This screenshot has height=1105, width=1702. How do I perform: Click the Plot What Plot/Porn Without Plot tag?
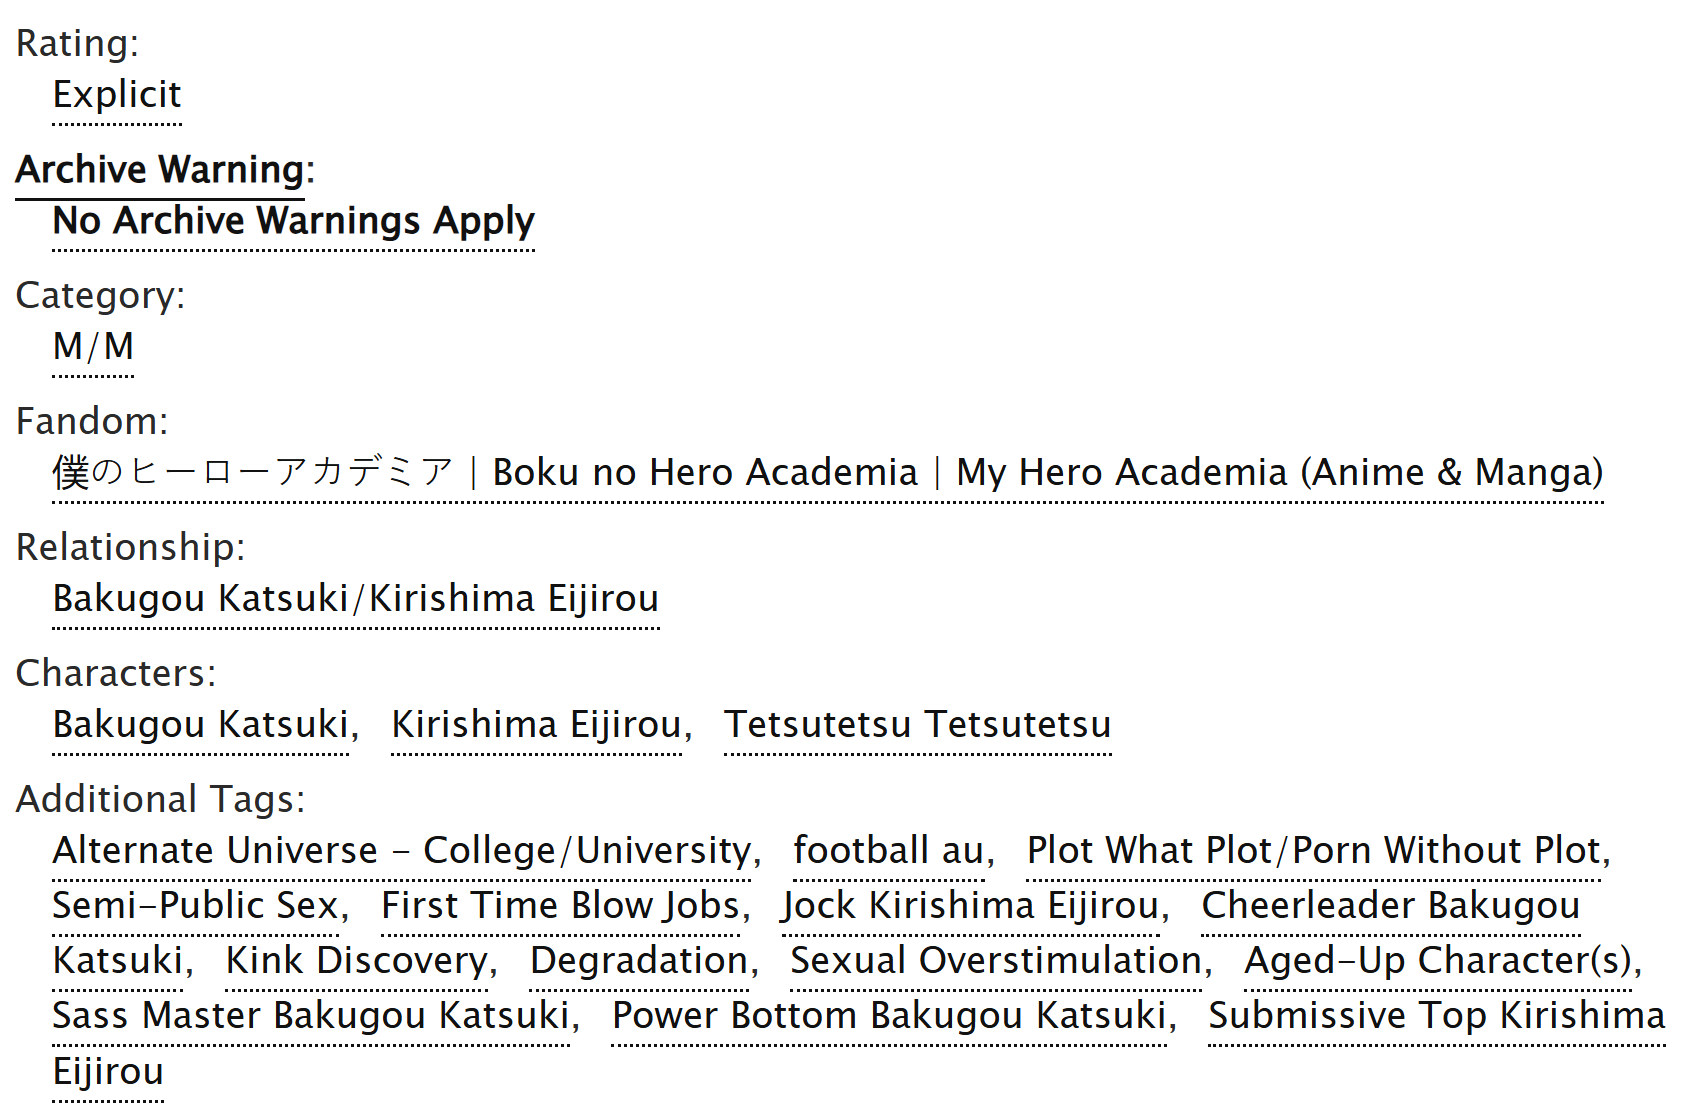pyautogui.click(x=1313, y=851)
